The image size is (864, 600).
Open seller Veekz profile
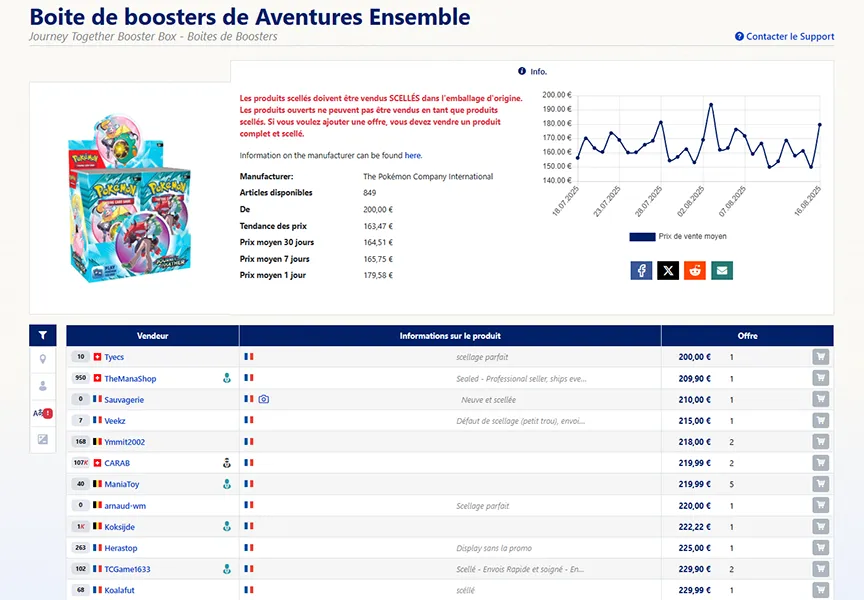(x=115, y=421)
